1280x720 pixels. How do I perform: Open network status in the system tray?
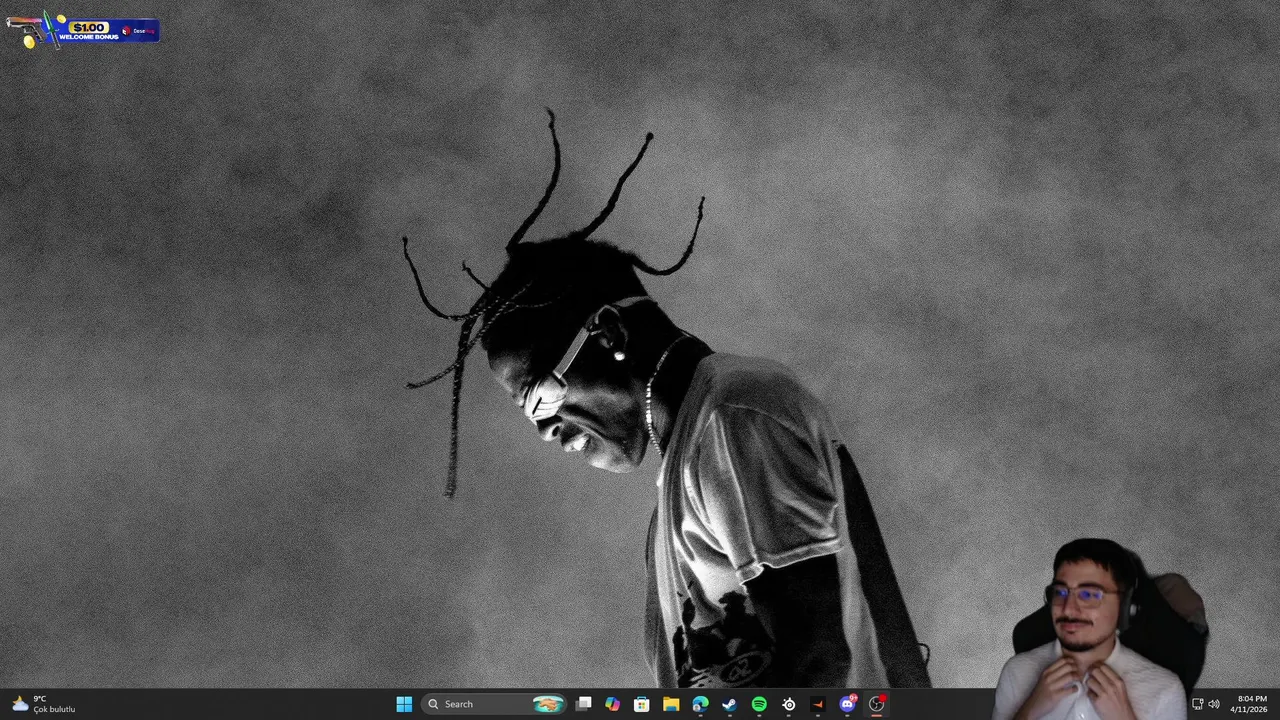click(1198, 704)
